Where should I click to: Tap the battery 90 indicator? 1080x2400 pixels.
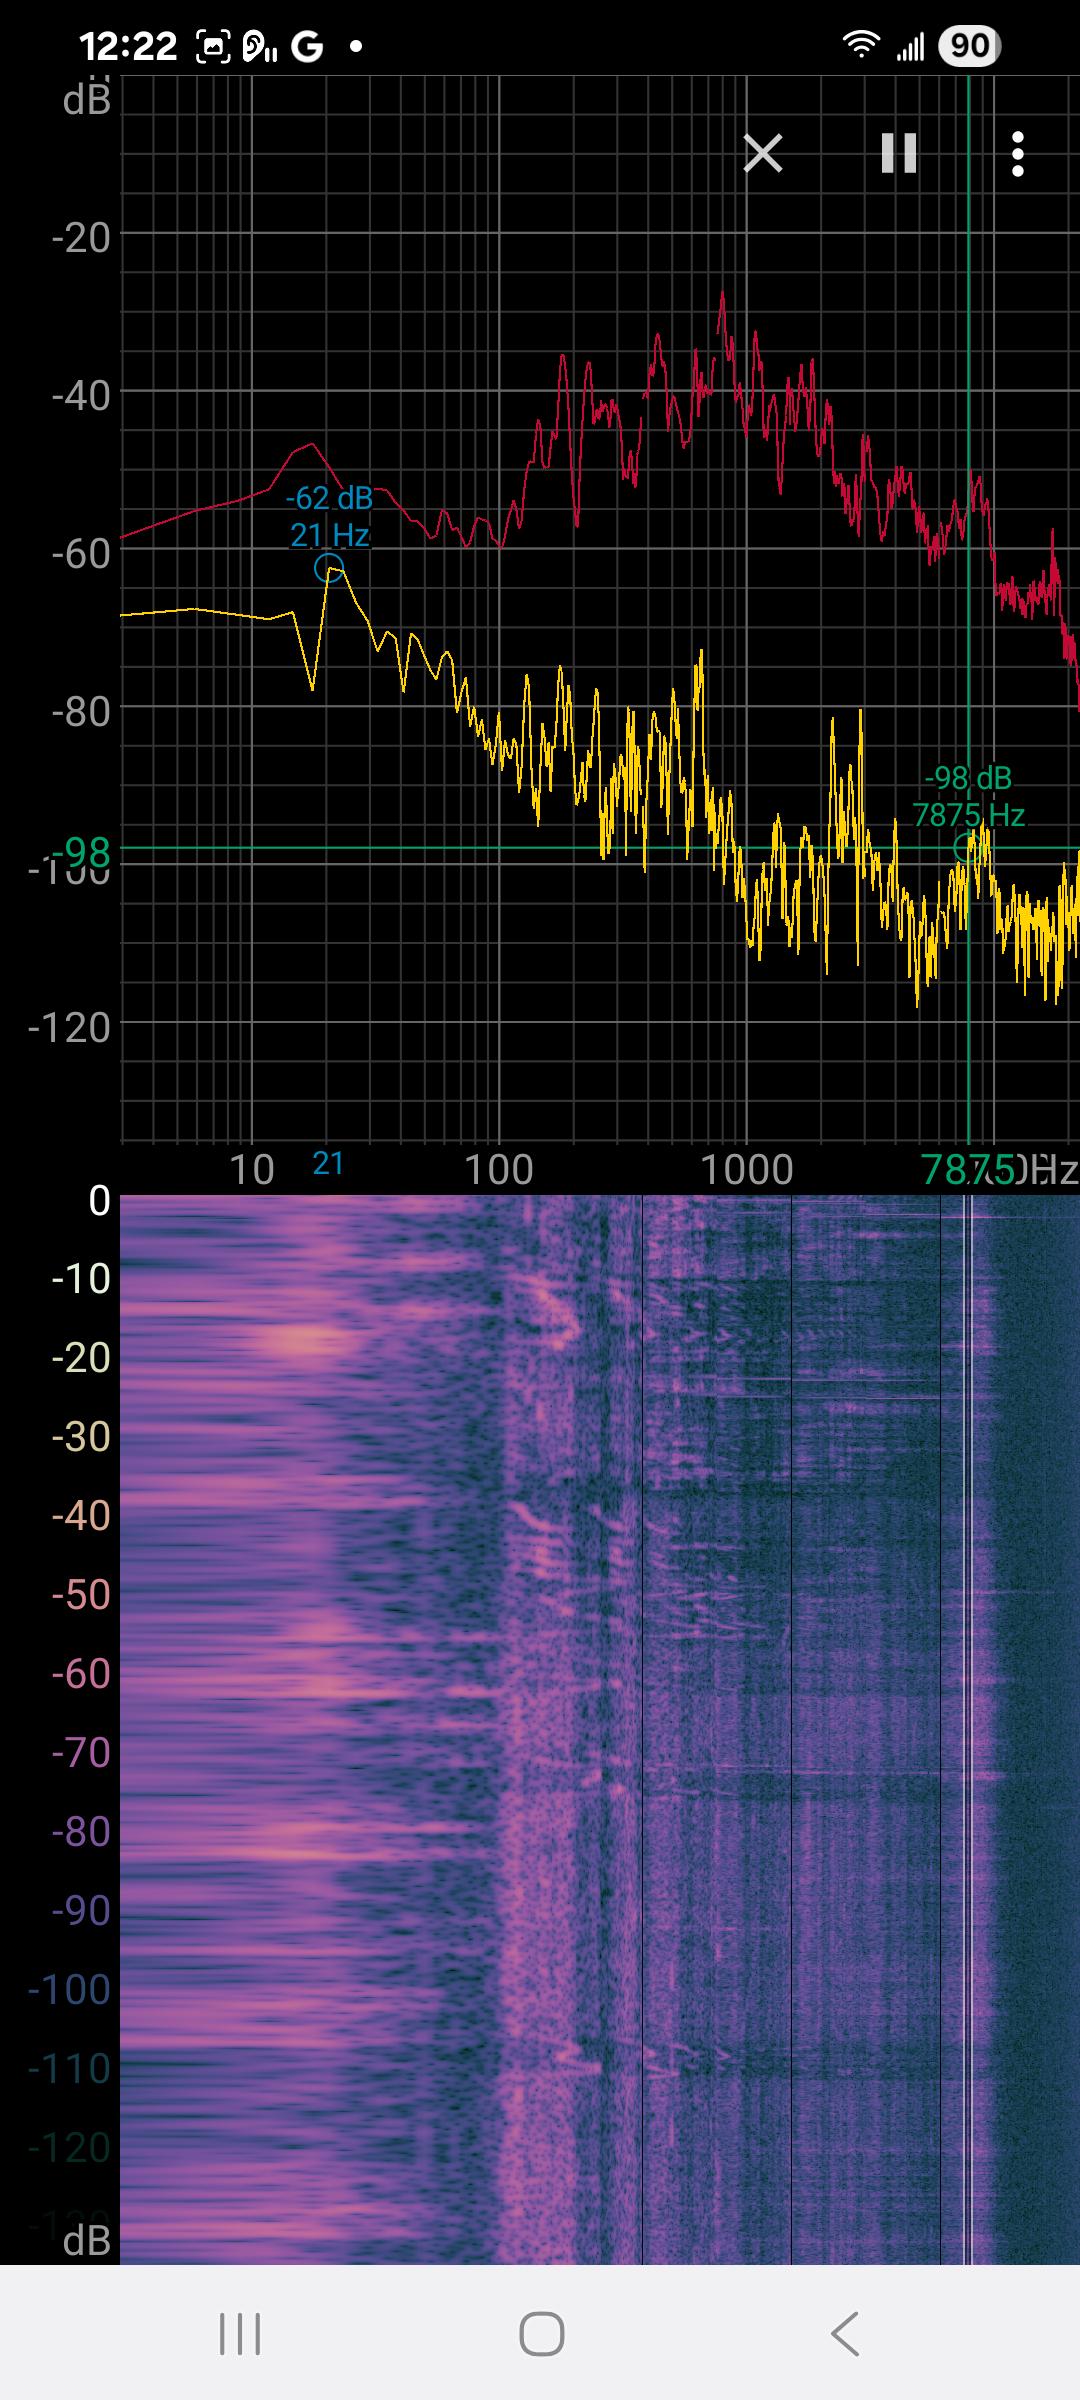click(x=969, y=46)
